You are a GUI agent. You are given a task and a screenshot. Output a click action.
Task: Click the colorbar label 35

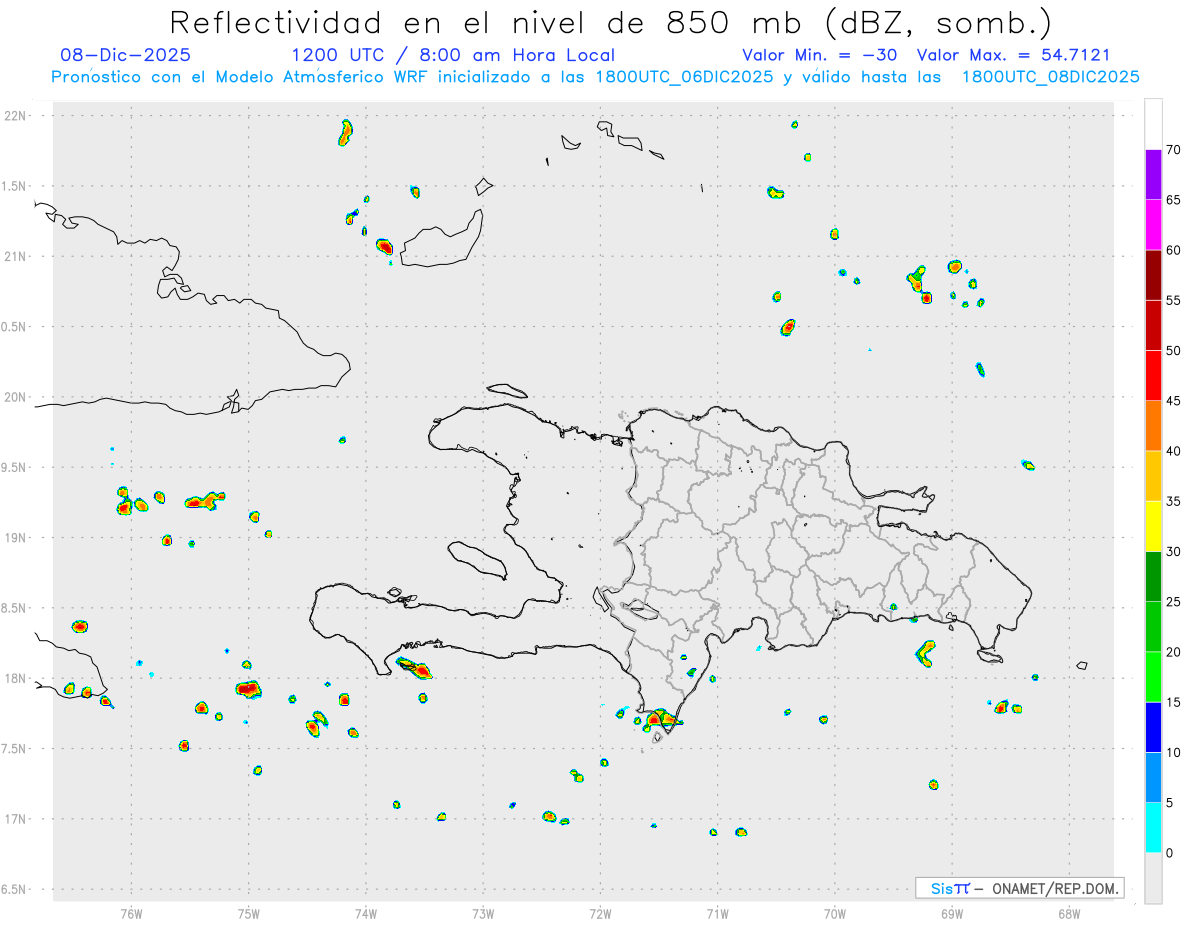click(x=1173, y=501)
